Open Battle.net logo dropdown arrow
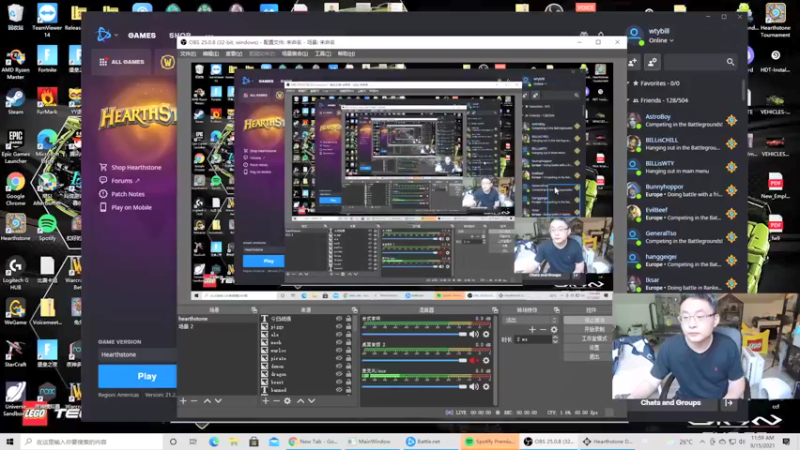 [116, 35]
